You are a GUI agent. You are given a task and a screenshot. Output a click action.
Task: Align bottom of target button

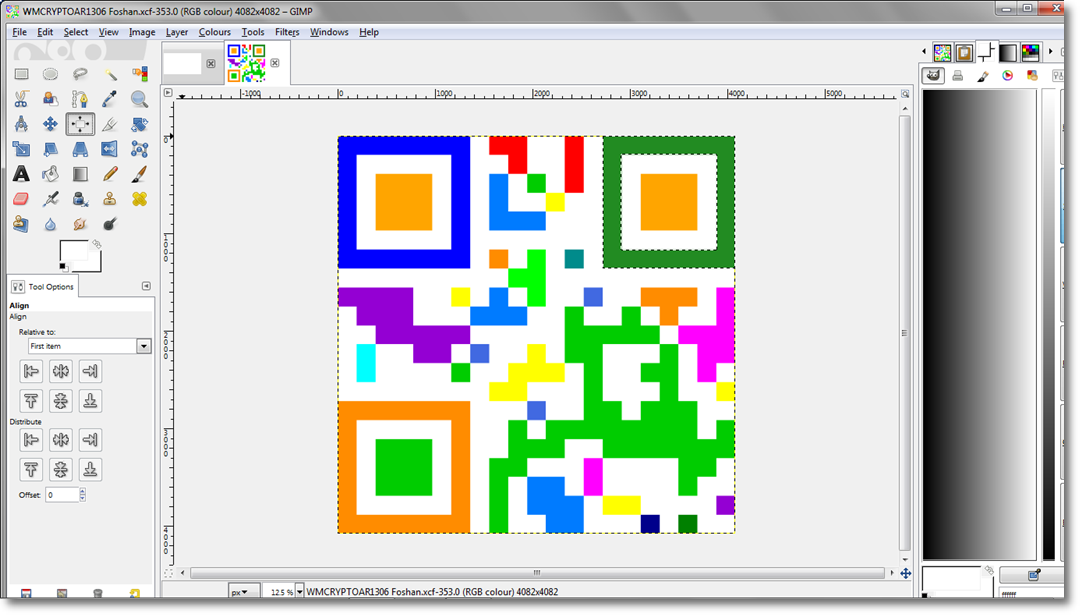click(90, 401)
